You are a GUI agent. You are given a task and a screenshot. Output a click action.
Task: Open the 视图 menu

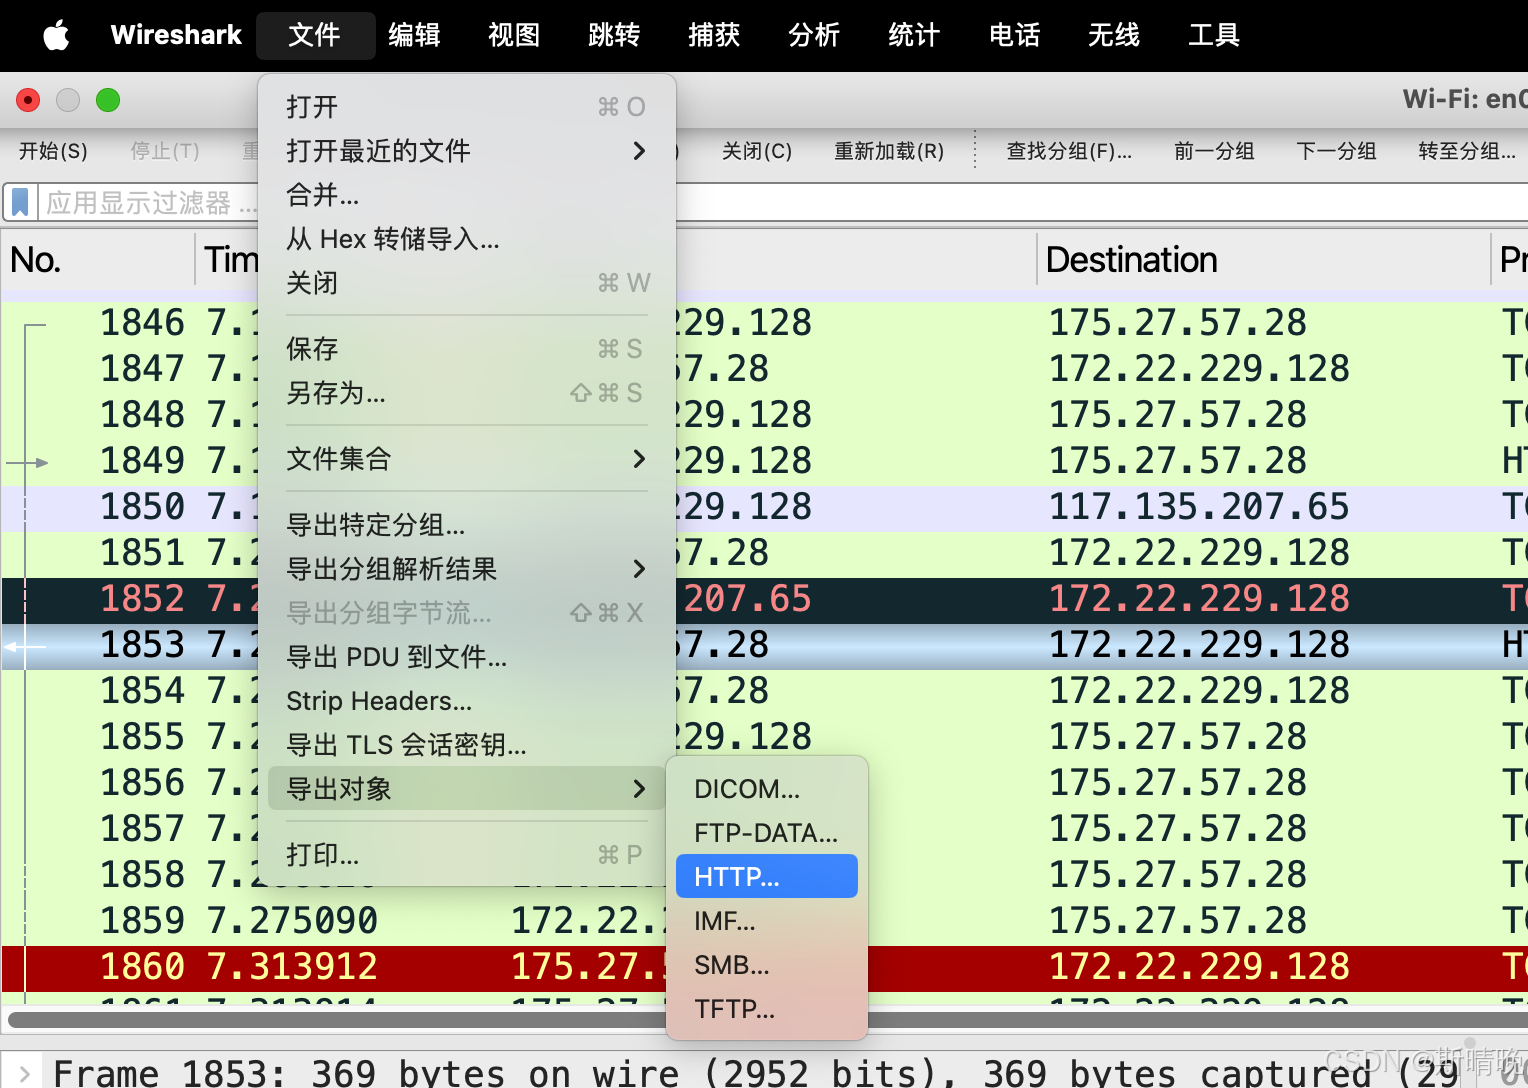tap(514, 35)
